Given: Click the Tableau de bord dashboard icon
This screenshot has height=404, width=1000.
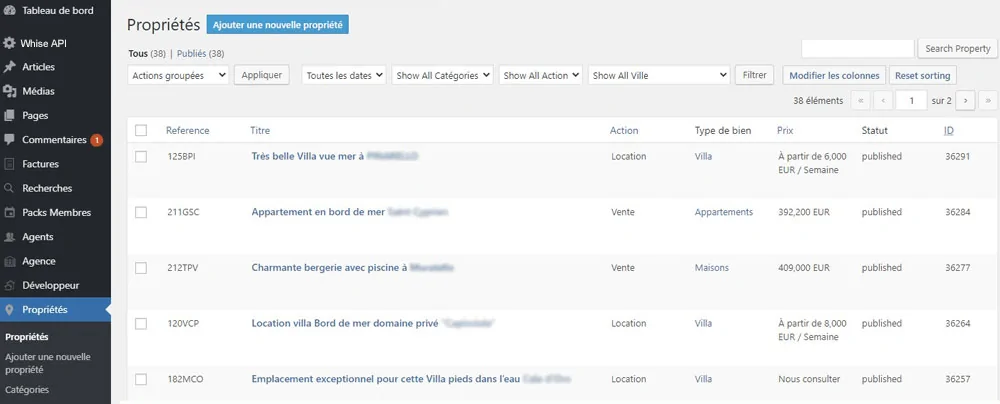Looking at the screenshot, I should click(x=9, y=10).
